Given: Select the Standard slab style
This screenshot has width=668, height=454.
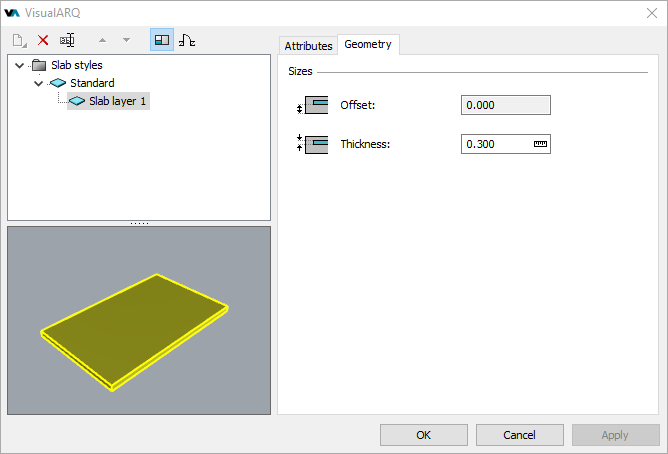Looking at the screenshot, I should pos(92,83).
